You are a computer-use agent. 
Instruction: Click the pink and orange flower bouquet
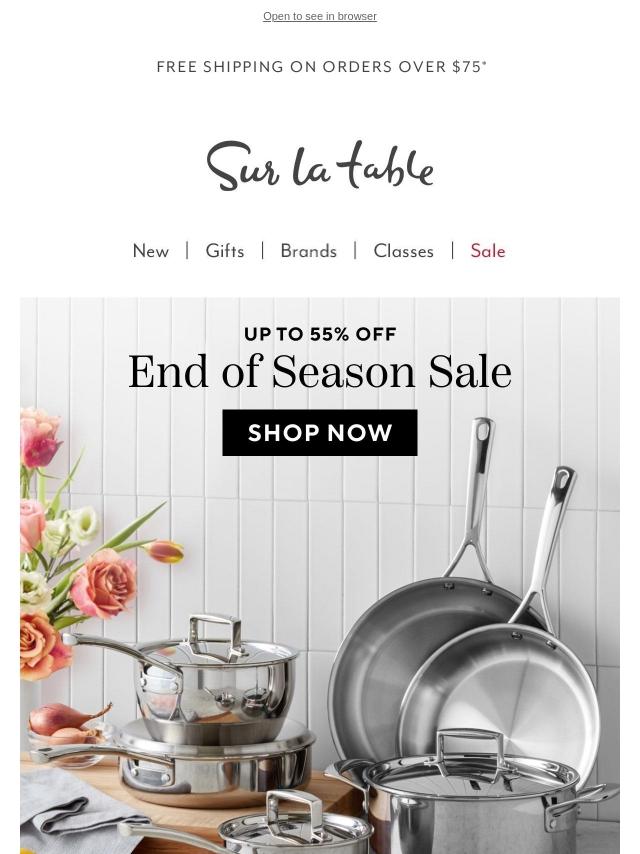[x=87, y=545]
